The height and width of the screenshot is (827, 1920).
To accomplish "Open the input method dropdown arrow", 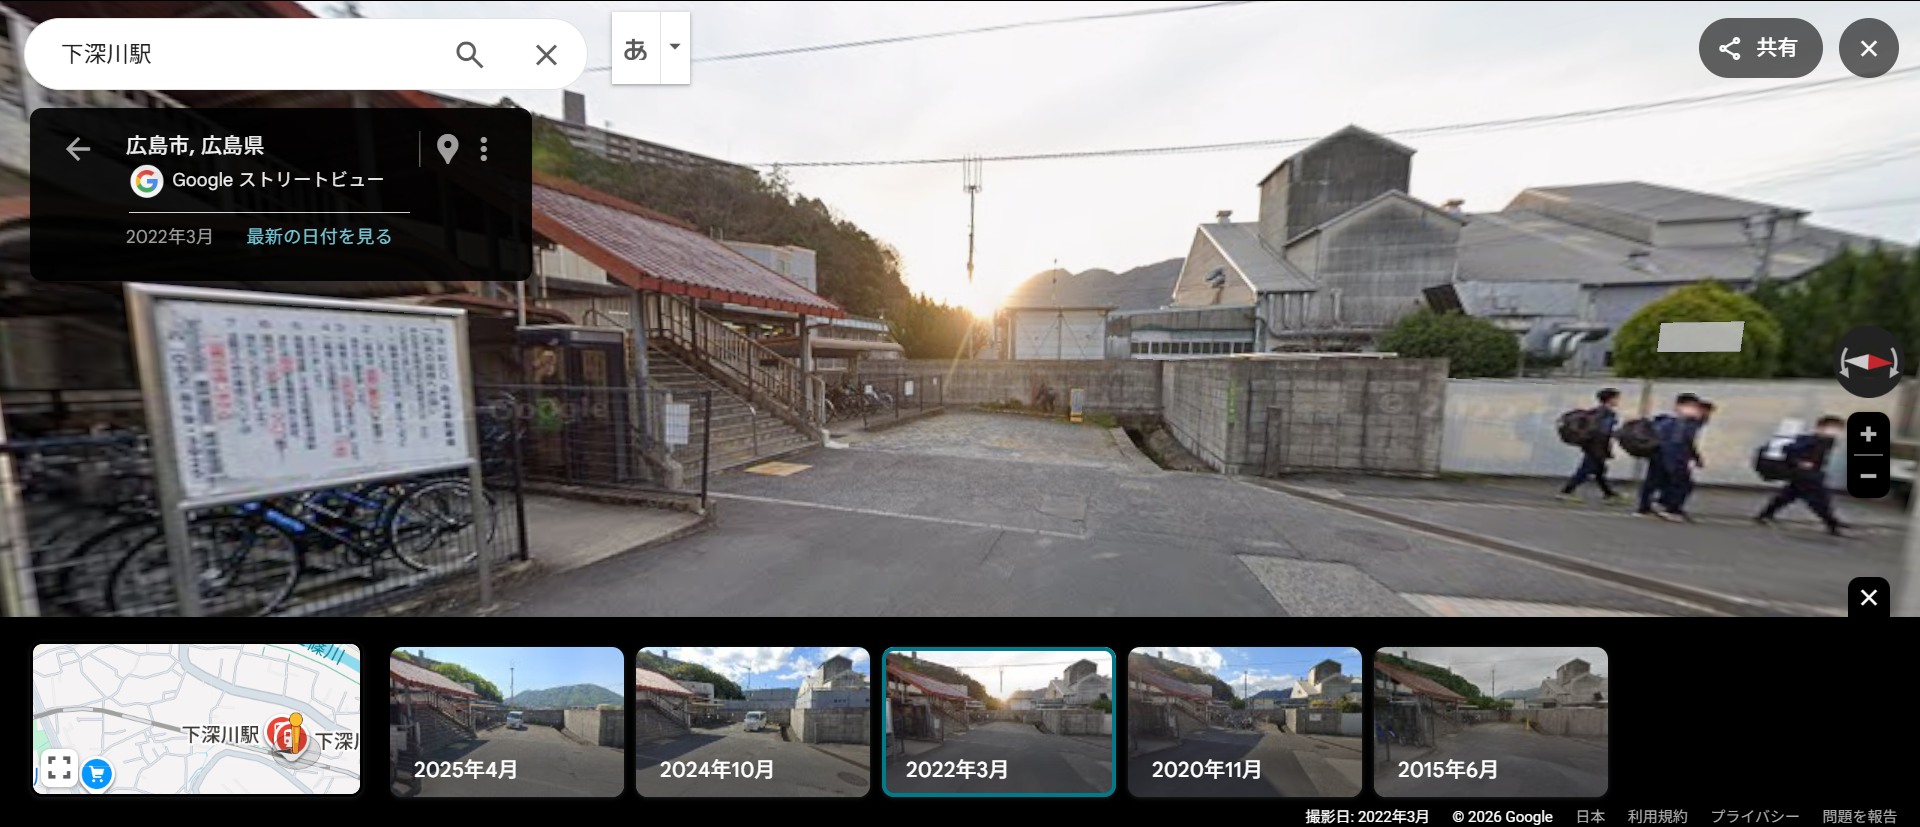I will click(x=675, y=47).
